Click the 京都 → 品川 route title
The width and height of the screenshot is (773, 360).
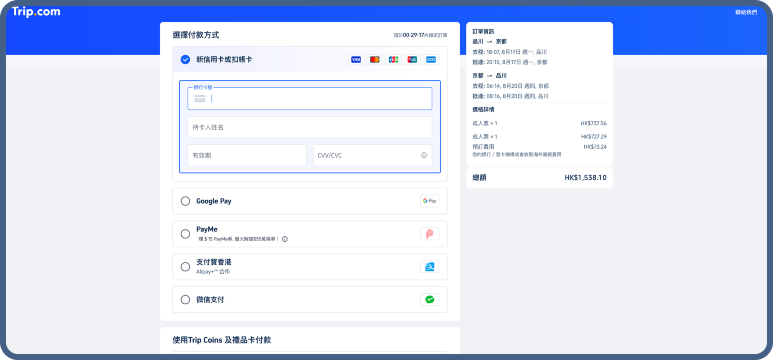pos(490,75)
